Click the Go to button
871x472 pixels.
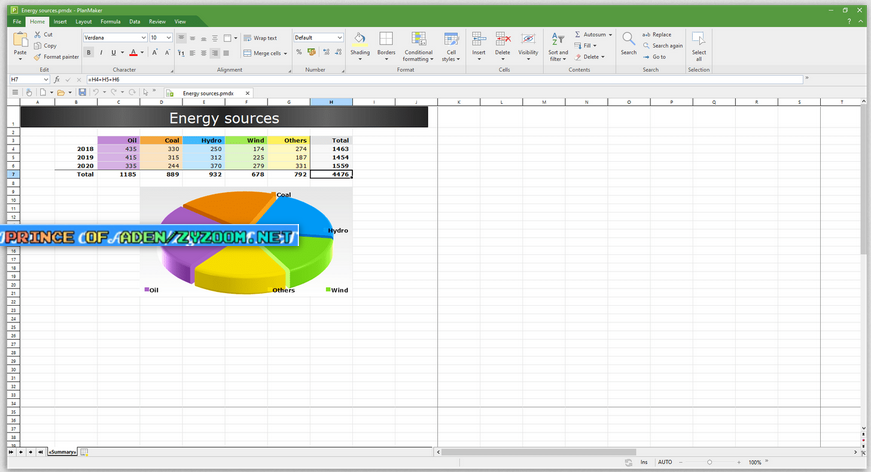(654, 57)
